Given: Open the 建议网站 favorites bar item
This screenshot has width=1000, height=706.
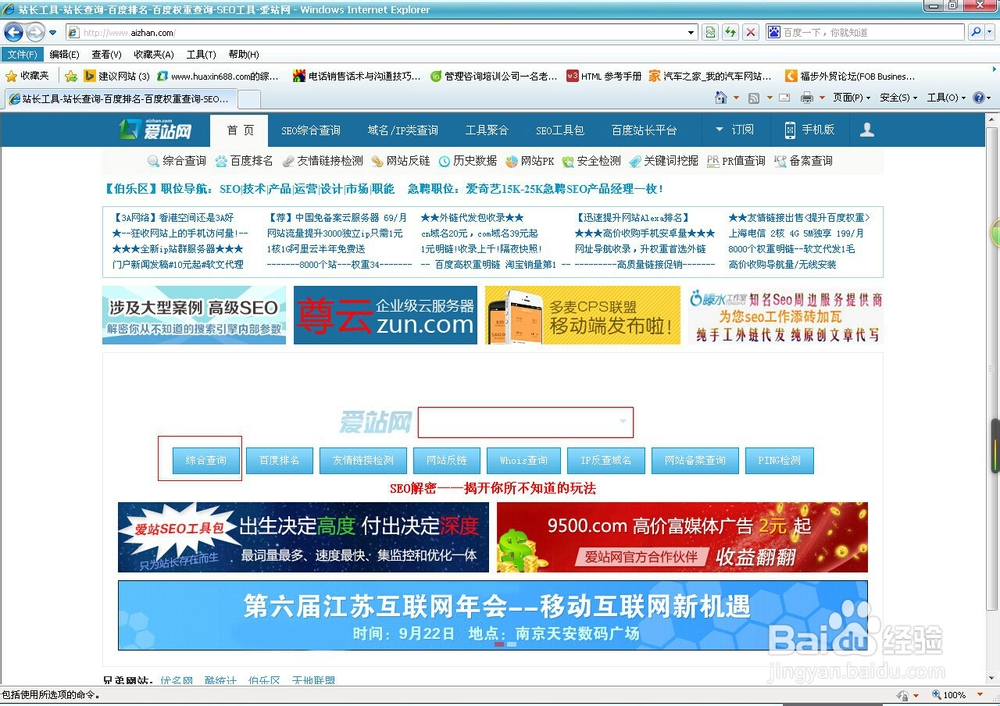Looking at the screenshot, I should (117, 76).
